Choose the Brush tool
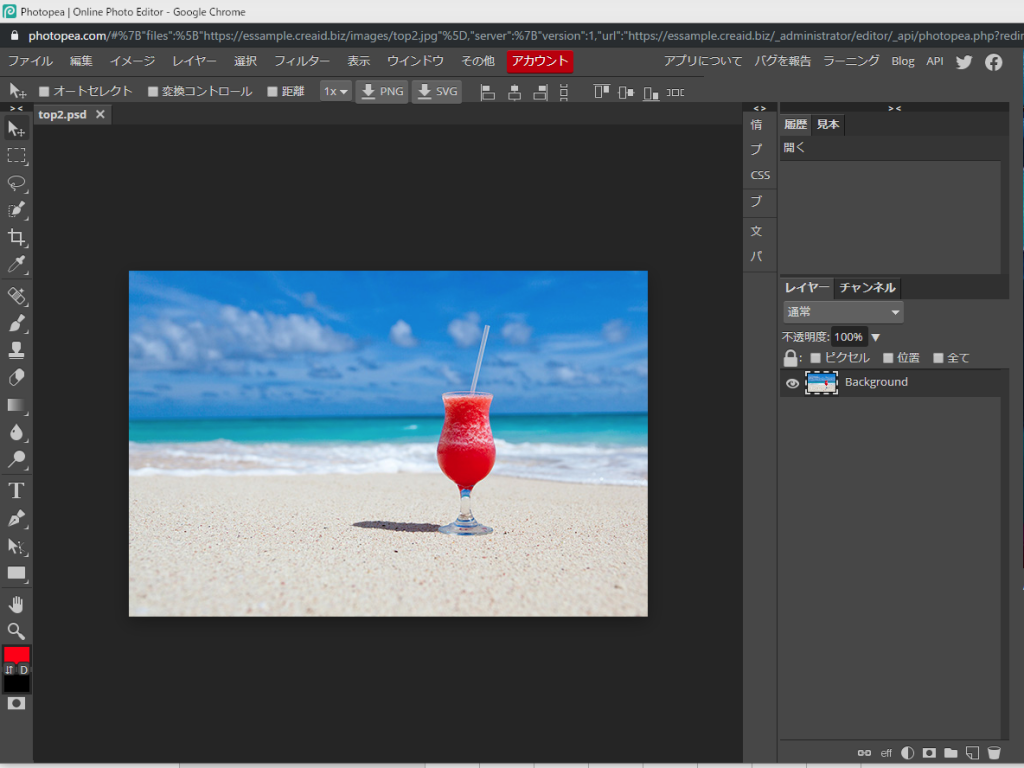The height and width of the screenshot is (768, 1024). click(16, 323)
